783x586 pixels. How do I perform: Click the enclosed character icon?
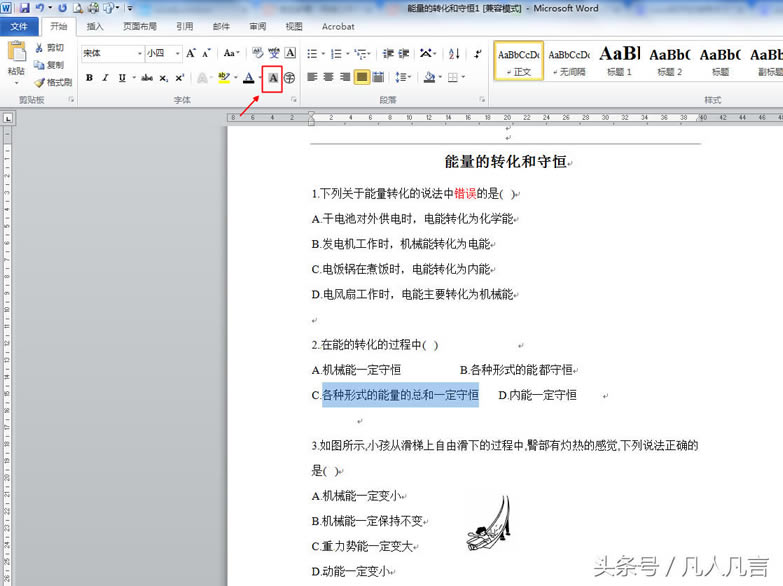(290, 78)
